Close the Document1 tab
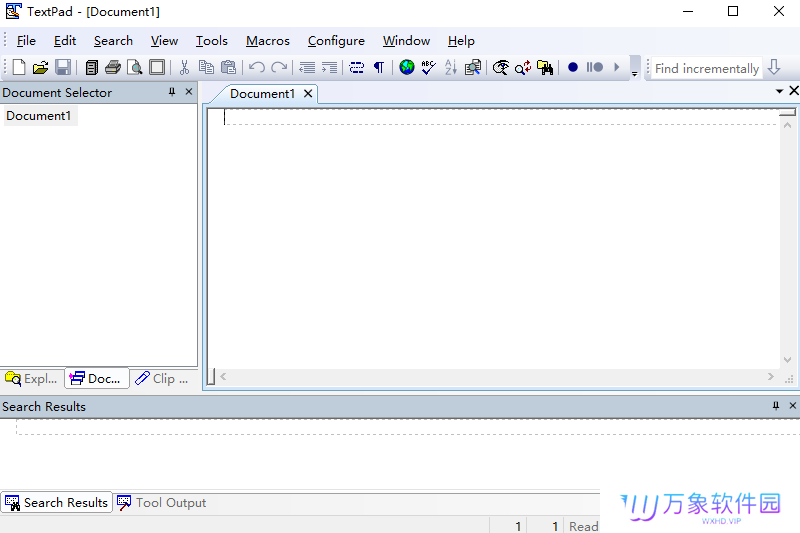Screen dimensions: 800x533 (308, 94)
